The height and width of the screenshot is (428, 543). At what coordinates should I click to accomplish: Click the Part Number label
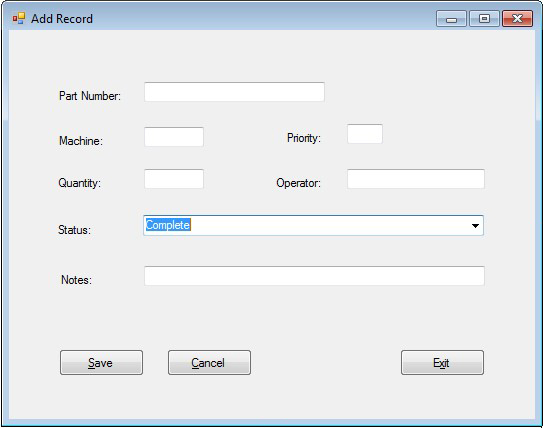tap(90, 96)
